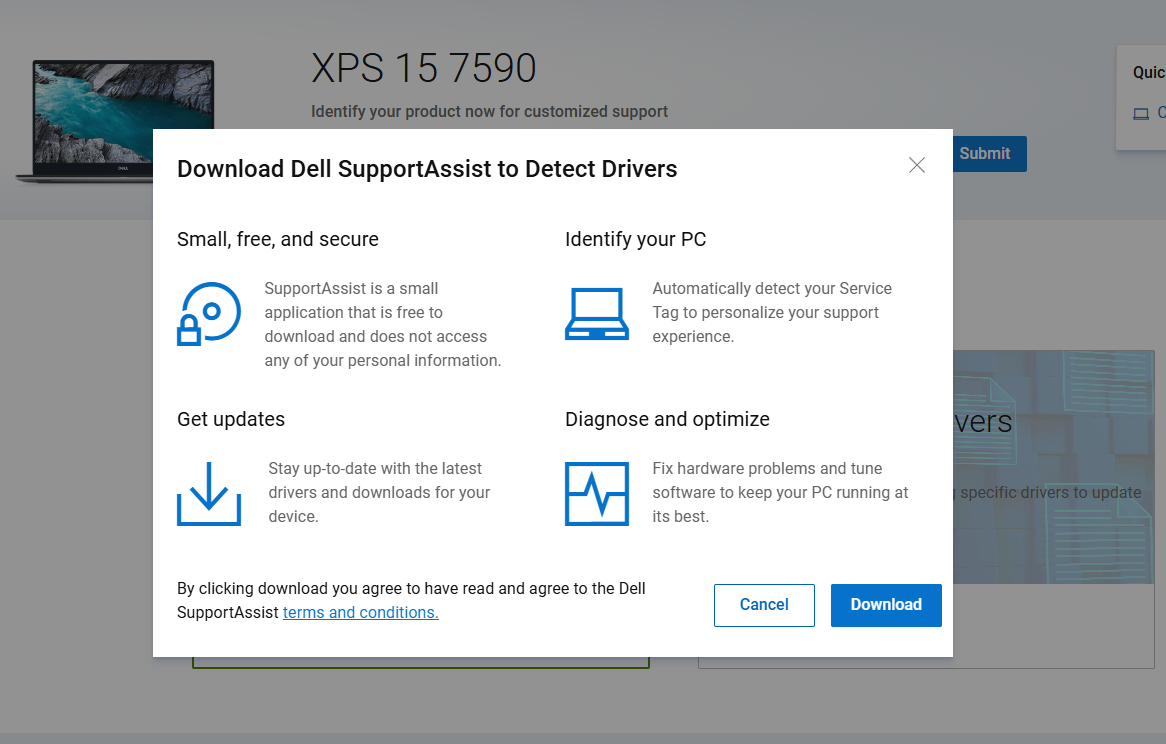Viewport: 1166px width, 744px height.
Task: Open the terms and conditions link
Action: pos(360,613)
